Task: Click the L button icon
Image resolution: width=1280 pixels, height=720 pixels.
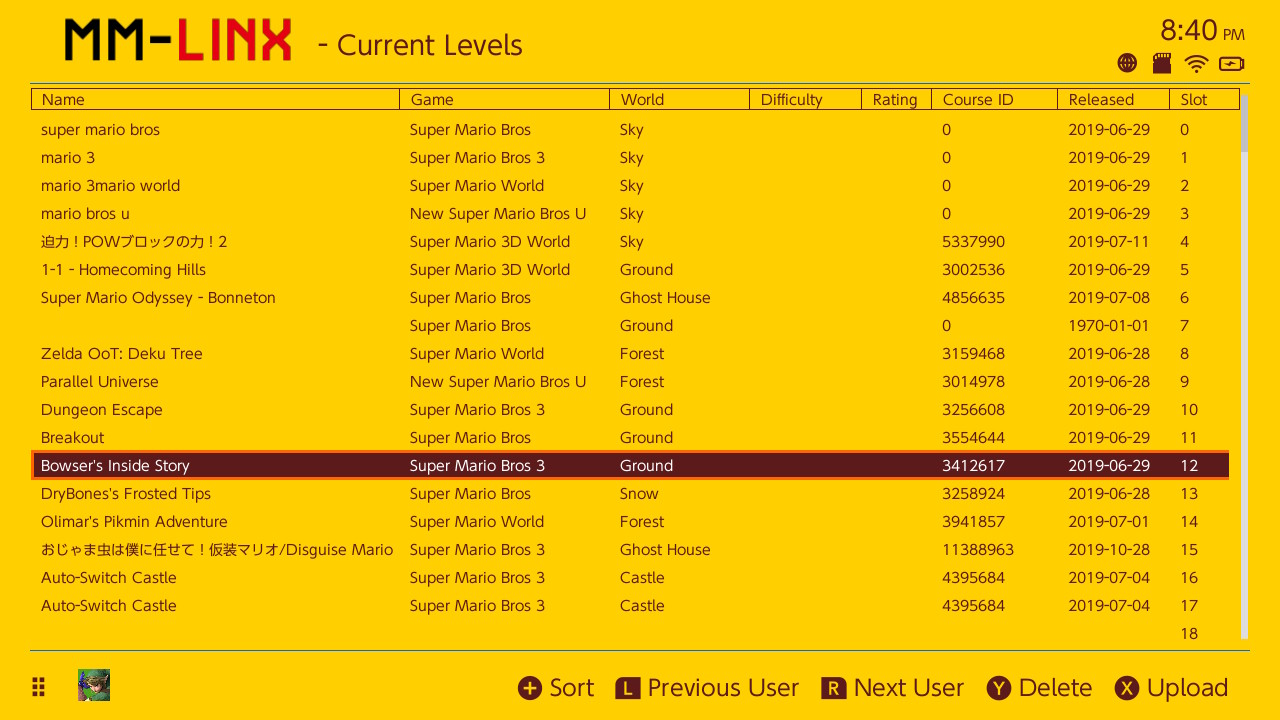Action: tap(627, 688)
